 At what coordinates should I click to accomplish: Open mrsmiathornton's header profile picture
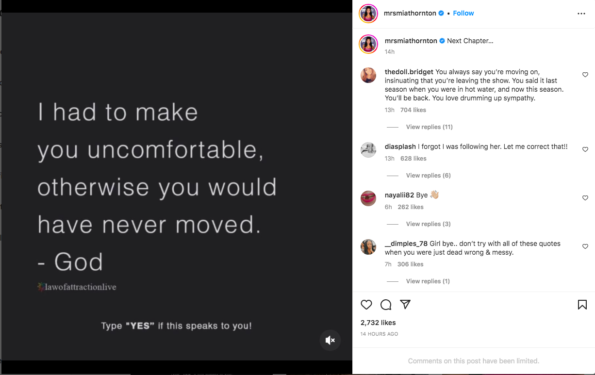(368, 13)
